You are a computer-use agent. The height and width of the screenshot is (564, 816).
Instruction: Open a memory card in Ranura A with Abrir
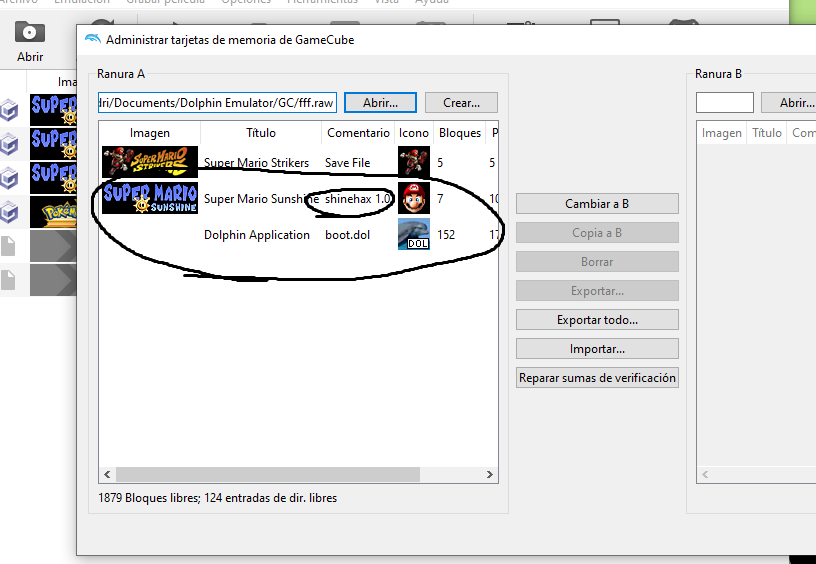380,102
